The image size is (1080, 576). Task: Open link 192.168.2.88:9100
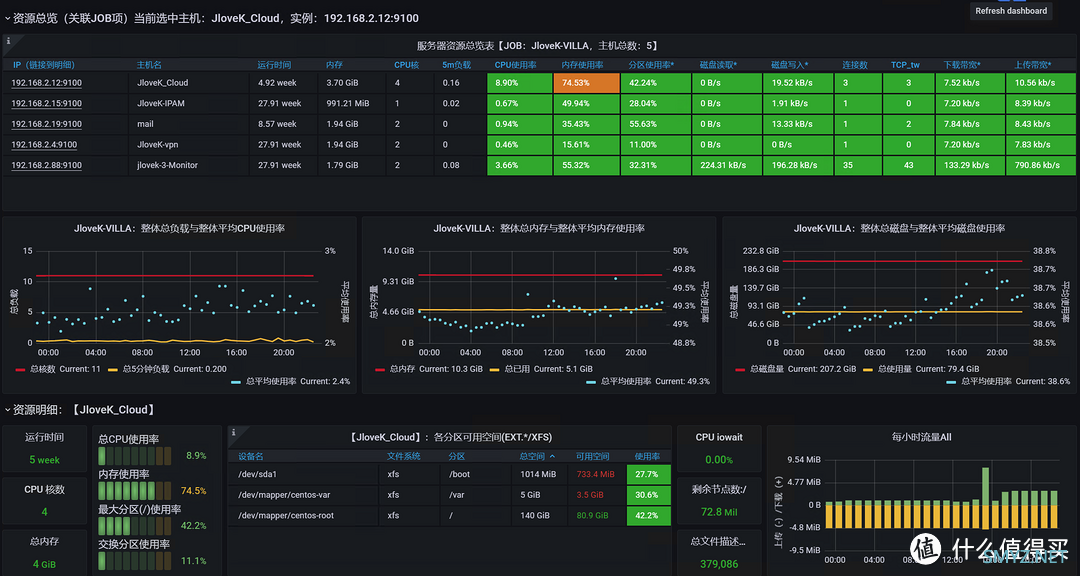[46, 165]
